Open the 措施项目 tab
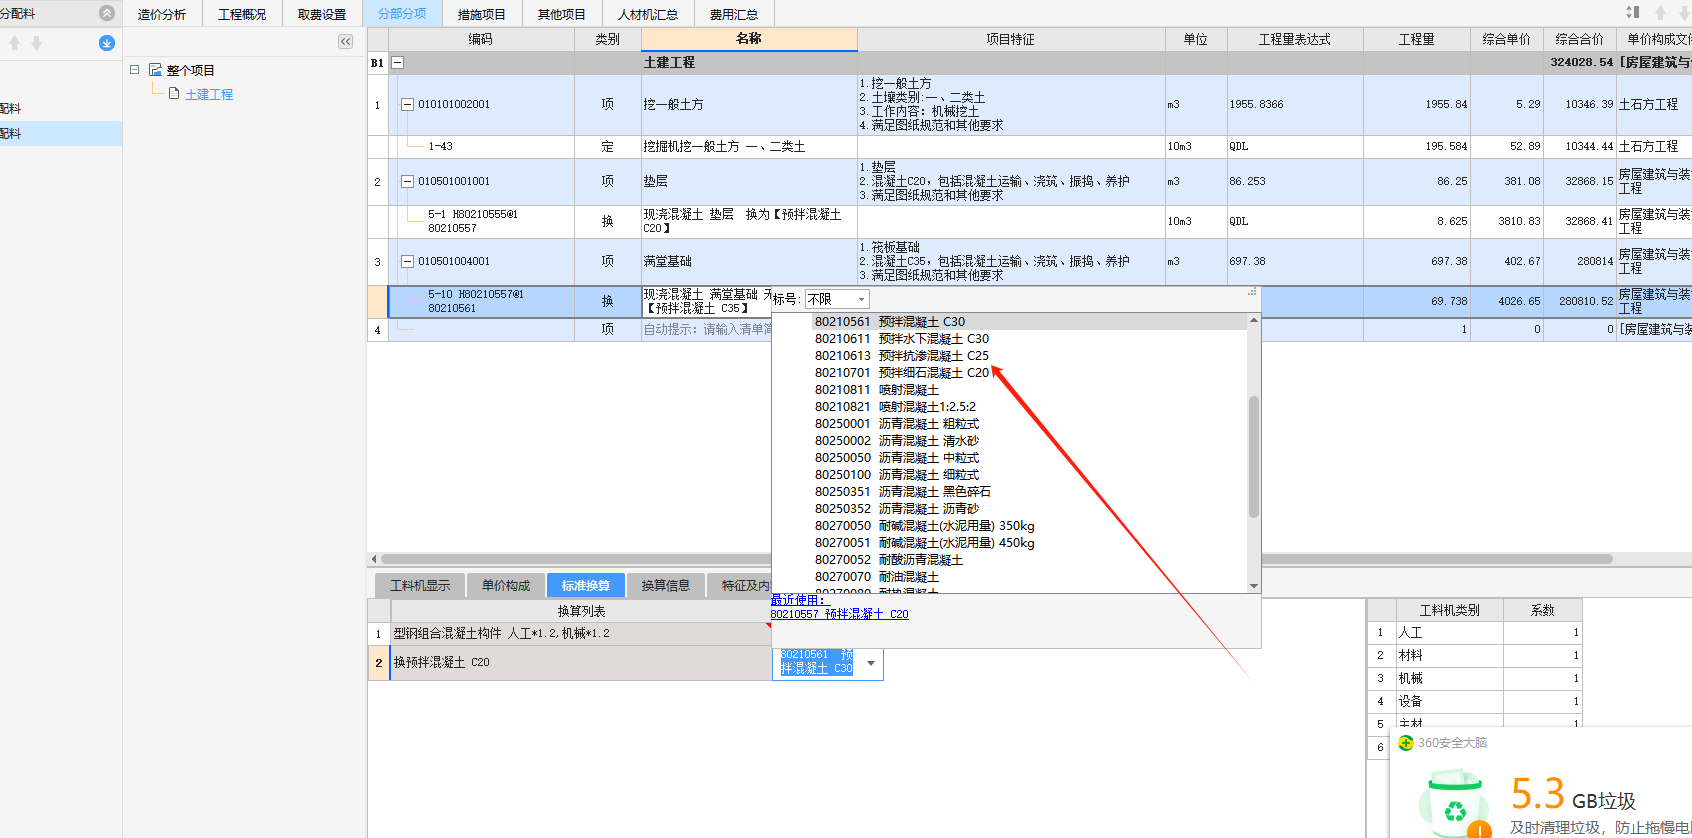This screenshot has width=1692, height=838. pyautogui.click(x=482, y=14)
